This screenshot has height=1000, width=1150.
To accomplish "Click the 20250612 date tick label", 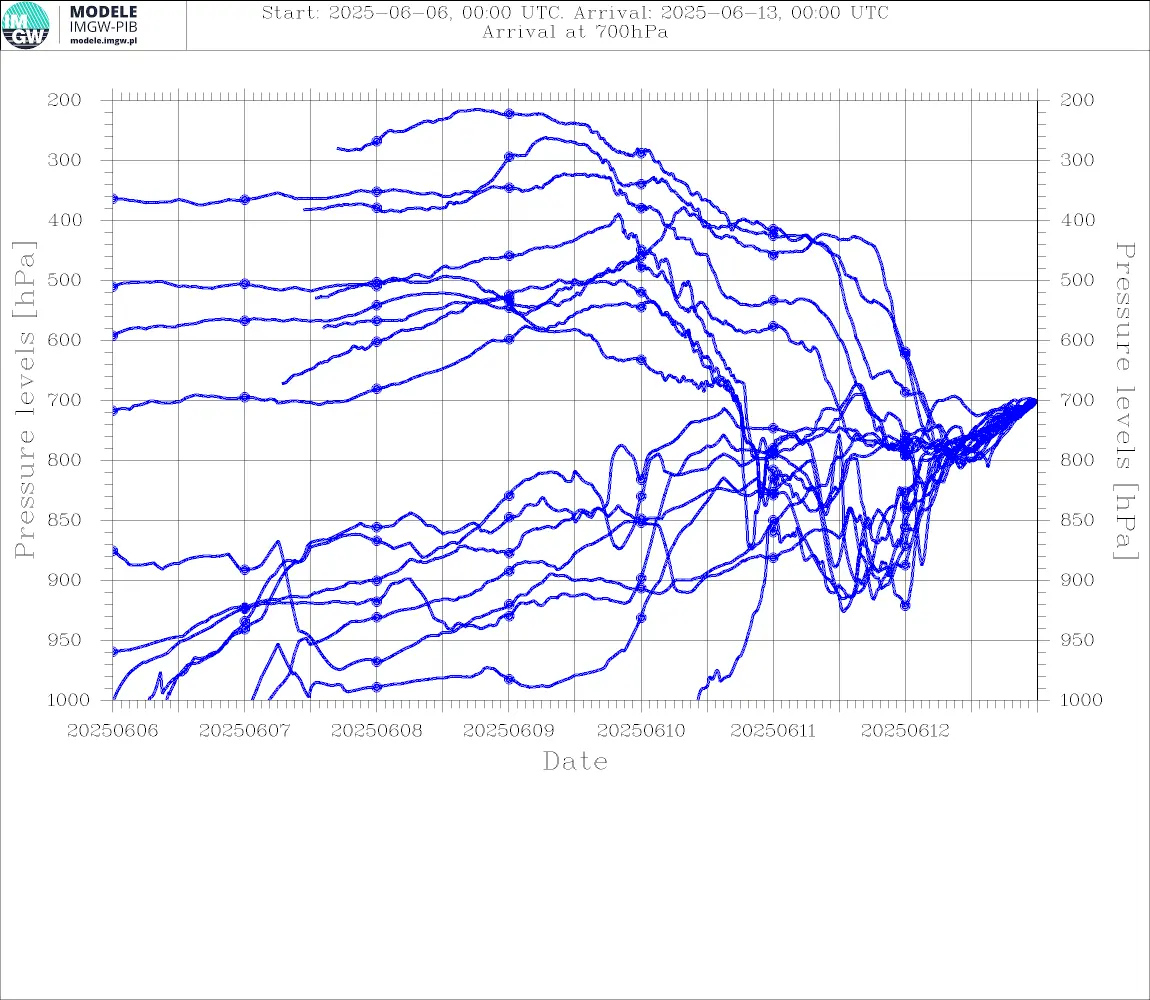I will [905, 731].
